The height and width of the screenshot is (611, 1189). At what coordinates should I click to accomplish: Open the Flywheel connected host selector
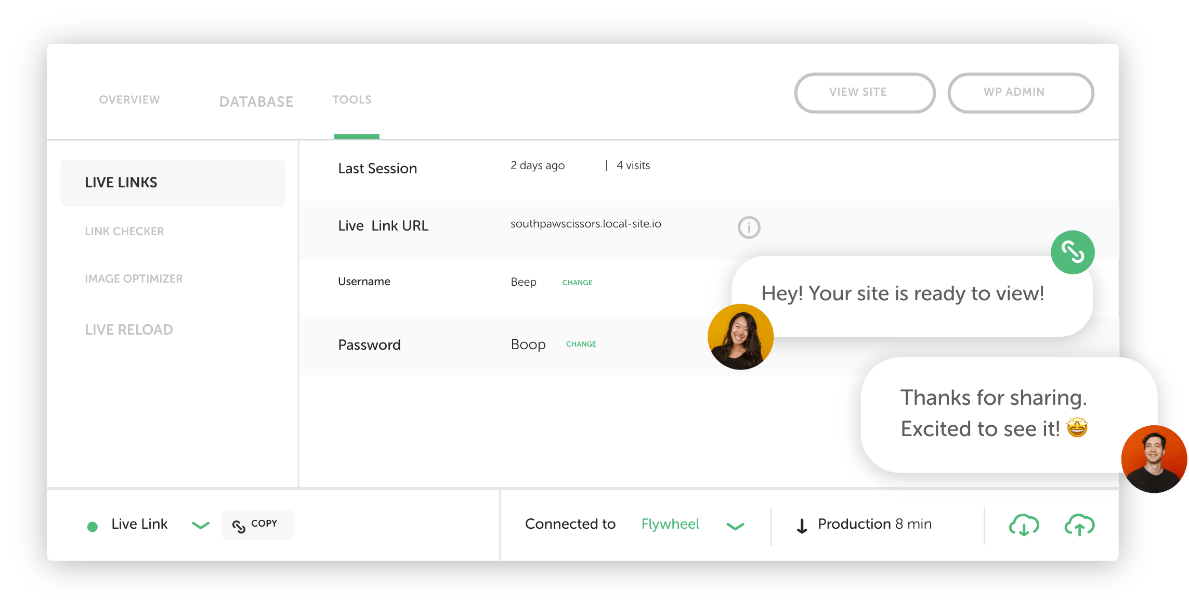pyautogui.click(x=670, y=525)
